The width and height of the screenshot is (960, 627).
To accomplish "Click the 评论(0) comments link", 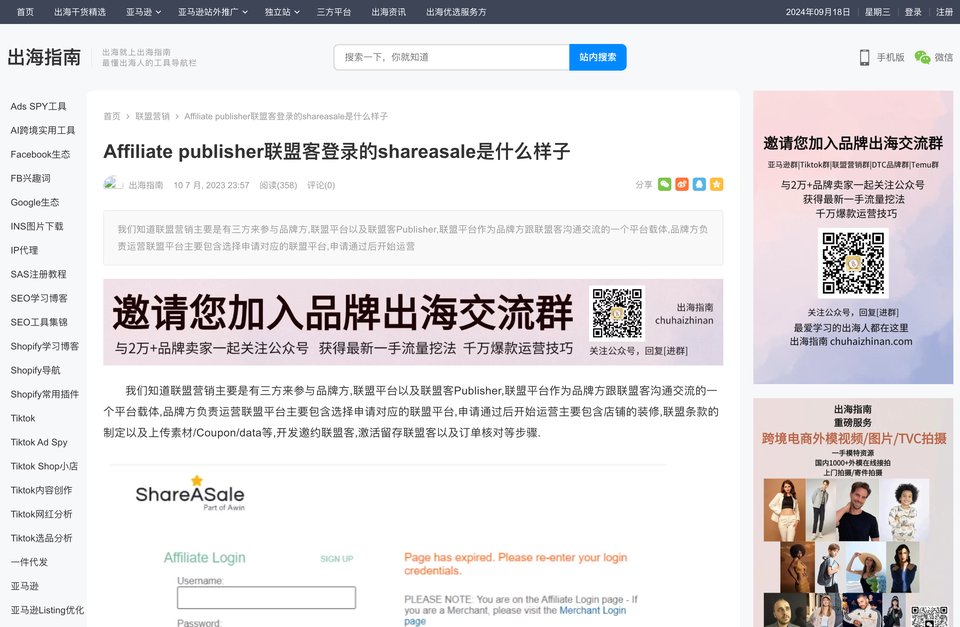I will tap(321, 185).
